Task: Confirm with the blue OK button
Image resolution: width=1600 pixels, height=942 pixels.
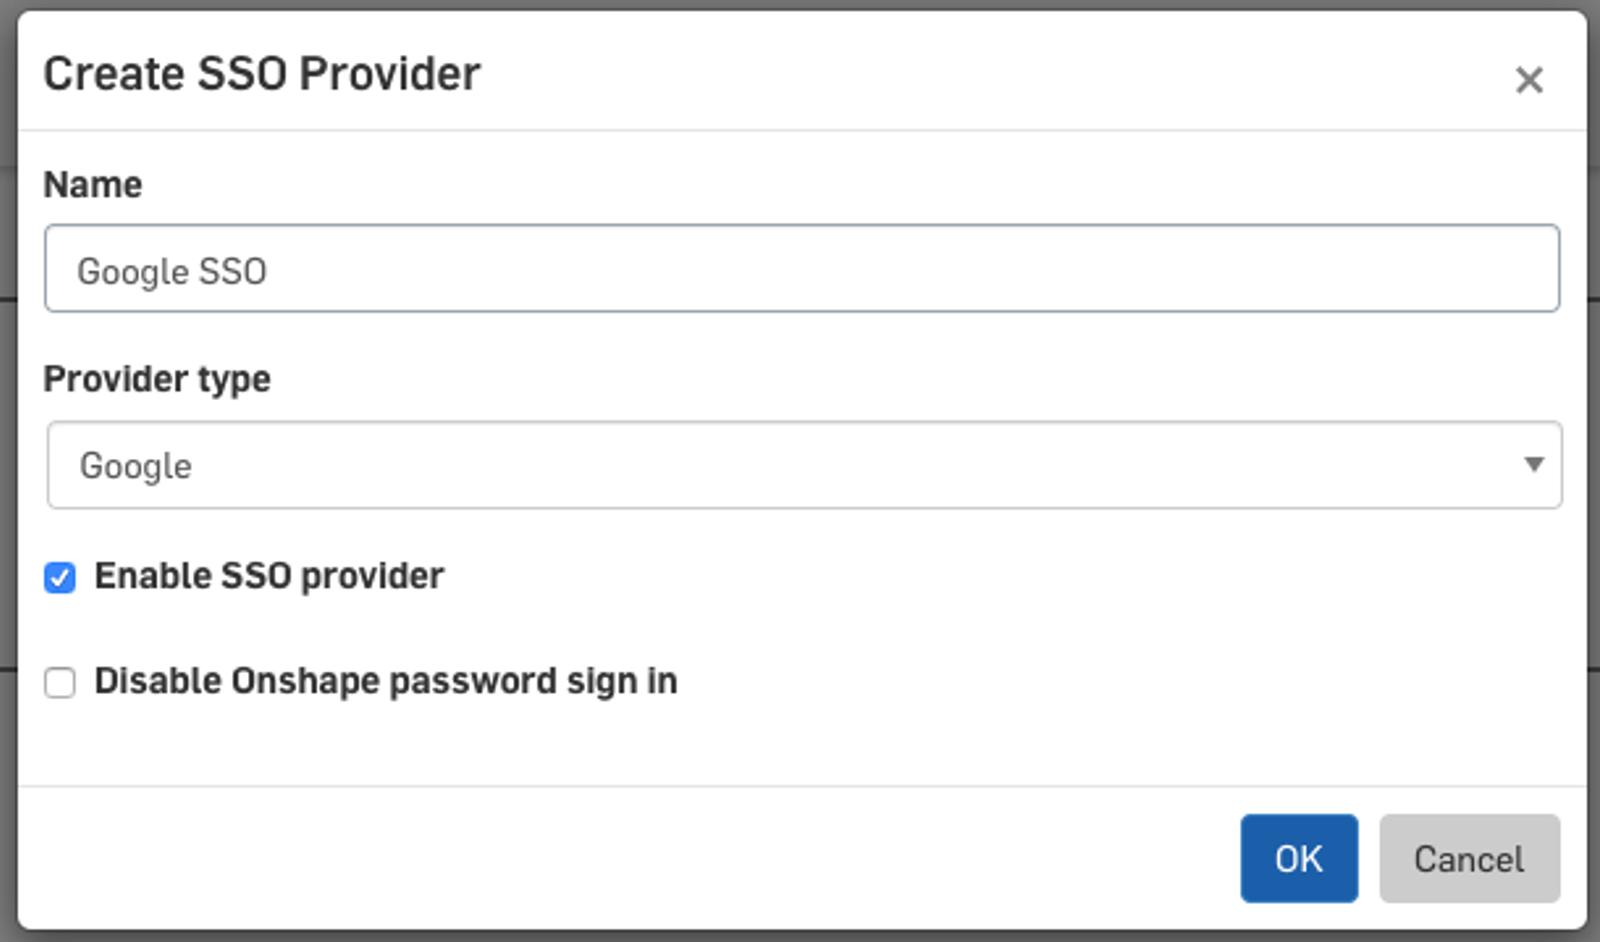Action: click(x=1298, y=858)
